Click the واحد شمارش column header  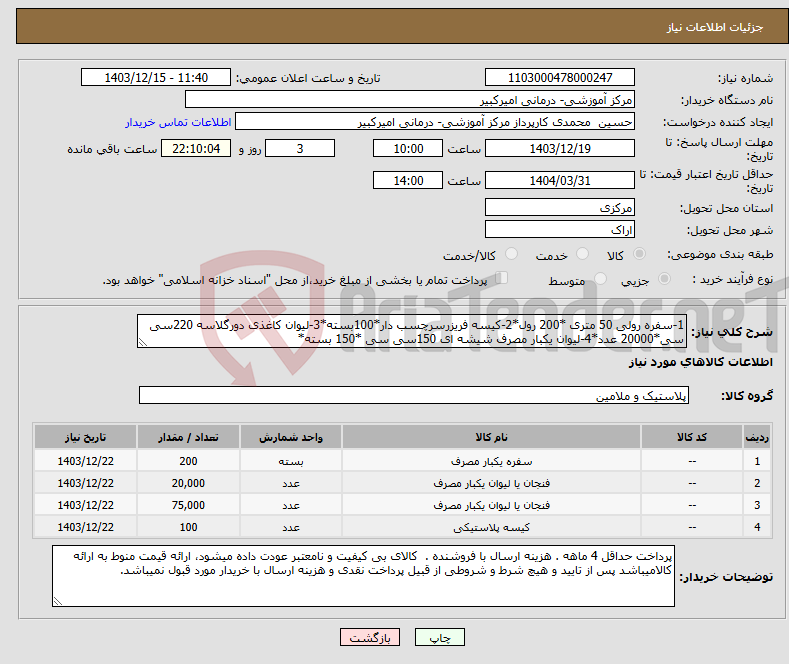coord(291,437)
